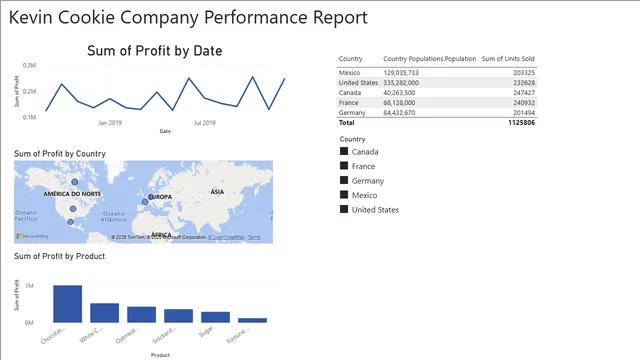This screenshot has height=360, width=640.
Task: Click the Jan 2019 axis label
Action: pos(110,122)
